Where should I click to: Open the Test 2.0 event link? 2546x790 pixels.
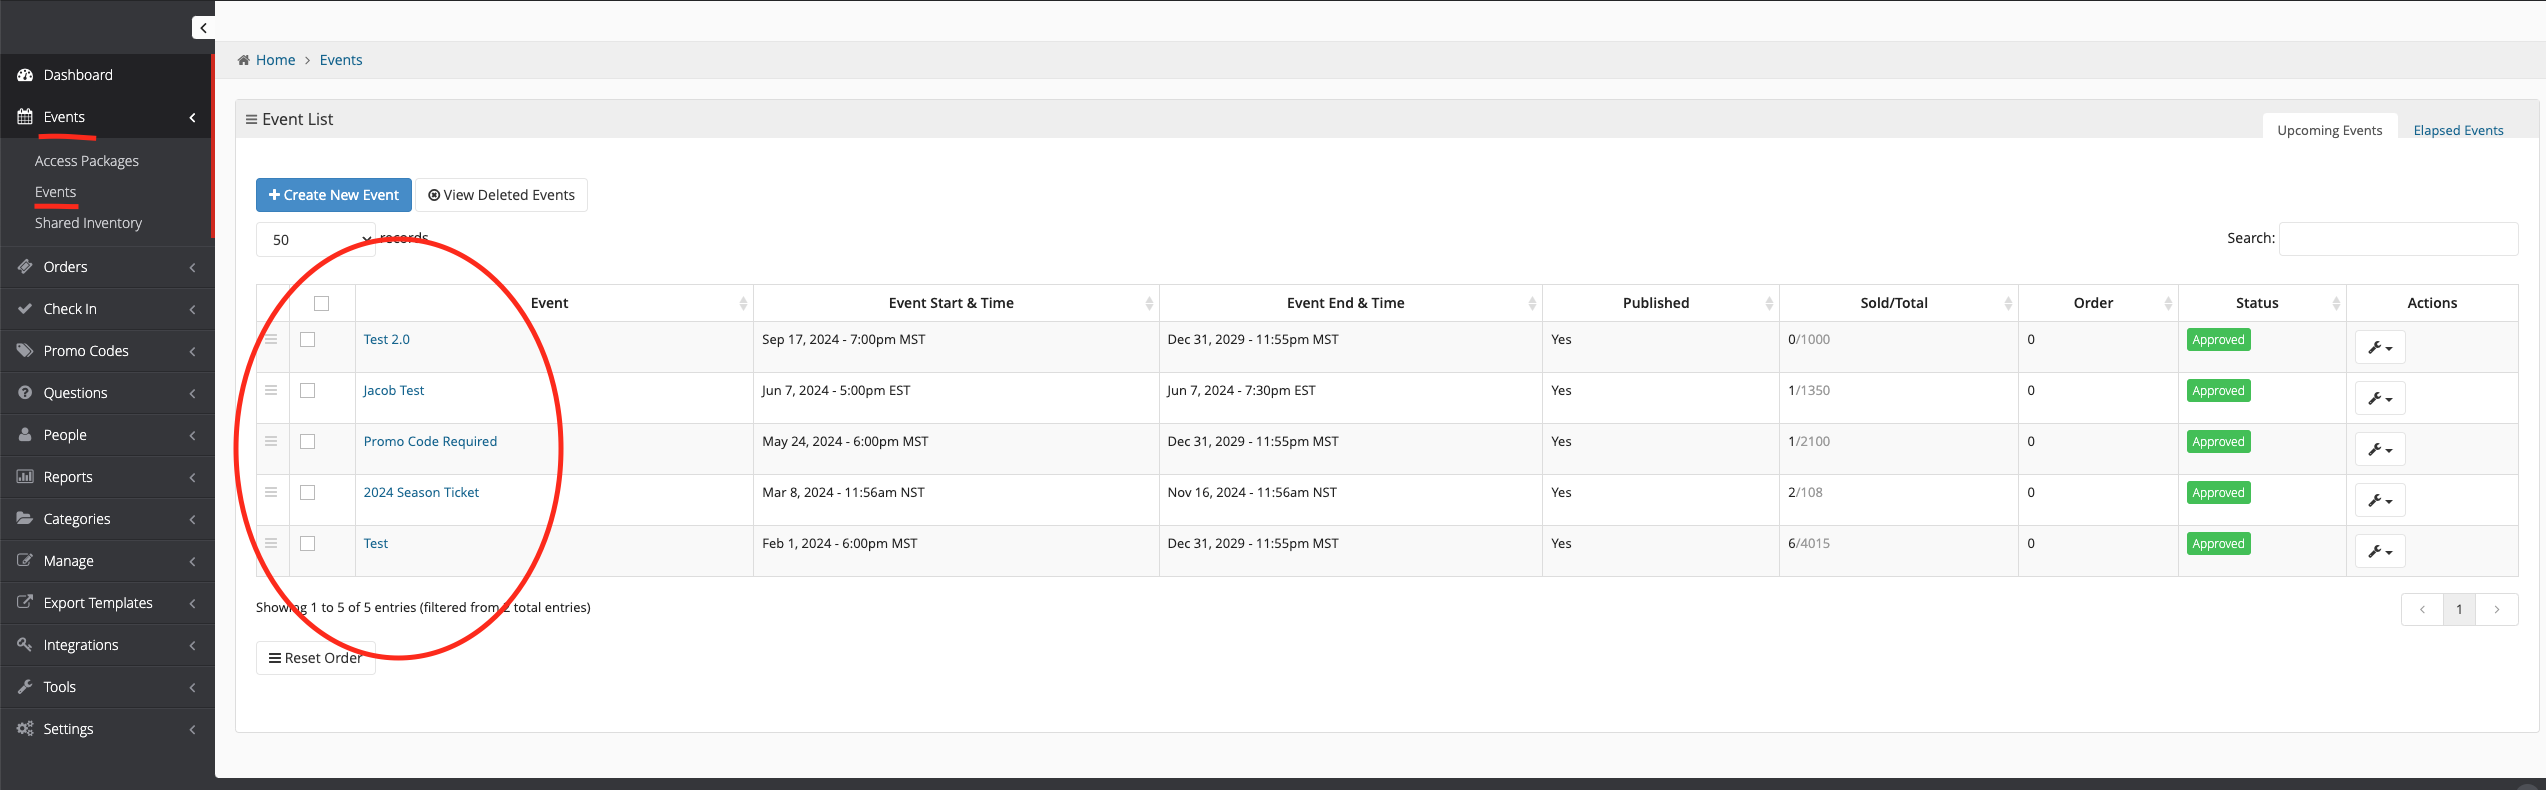387,340
